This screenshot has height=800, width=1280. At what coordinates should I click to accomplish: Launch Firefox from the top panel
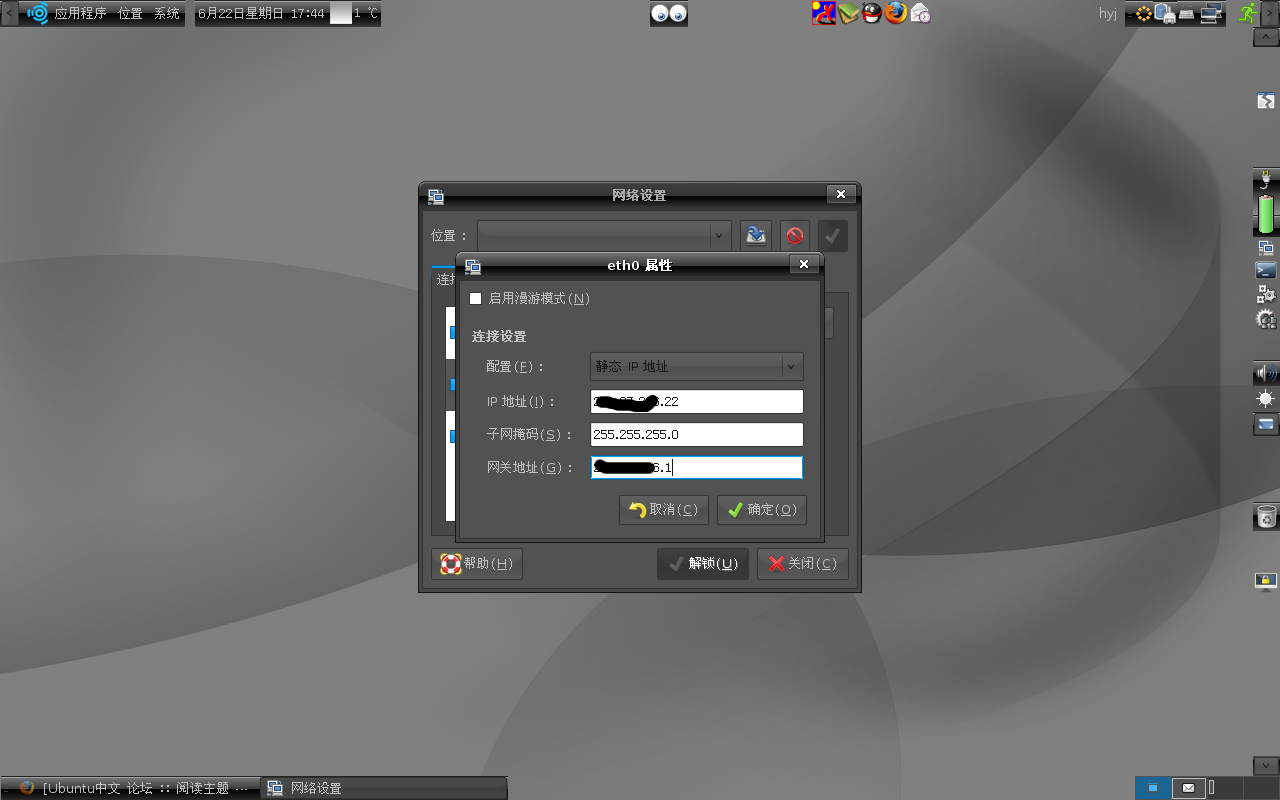(896, 13)
